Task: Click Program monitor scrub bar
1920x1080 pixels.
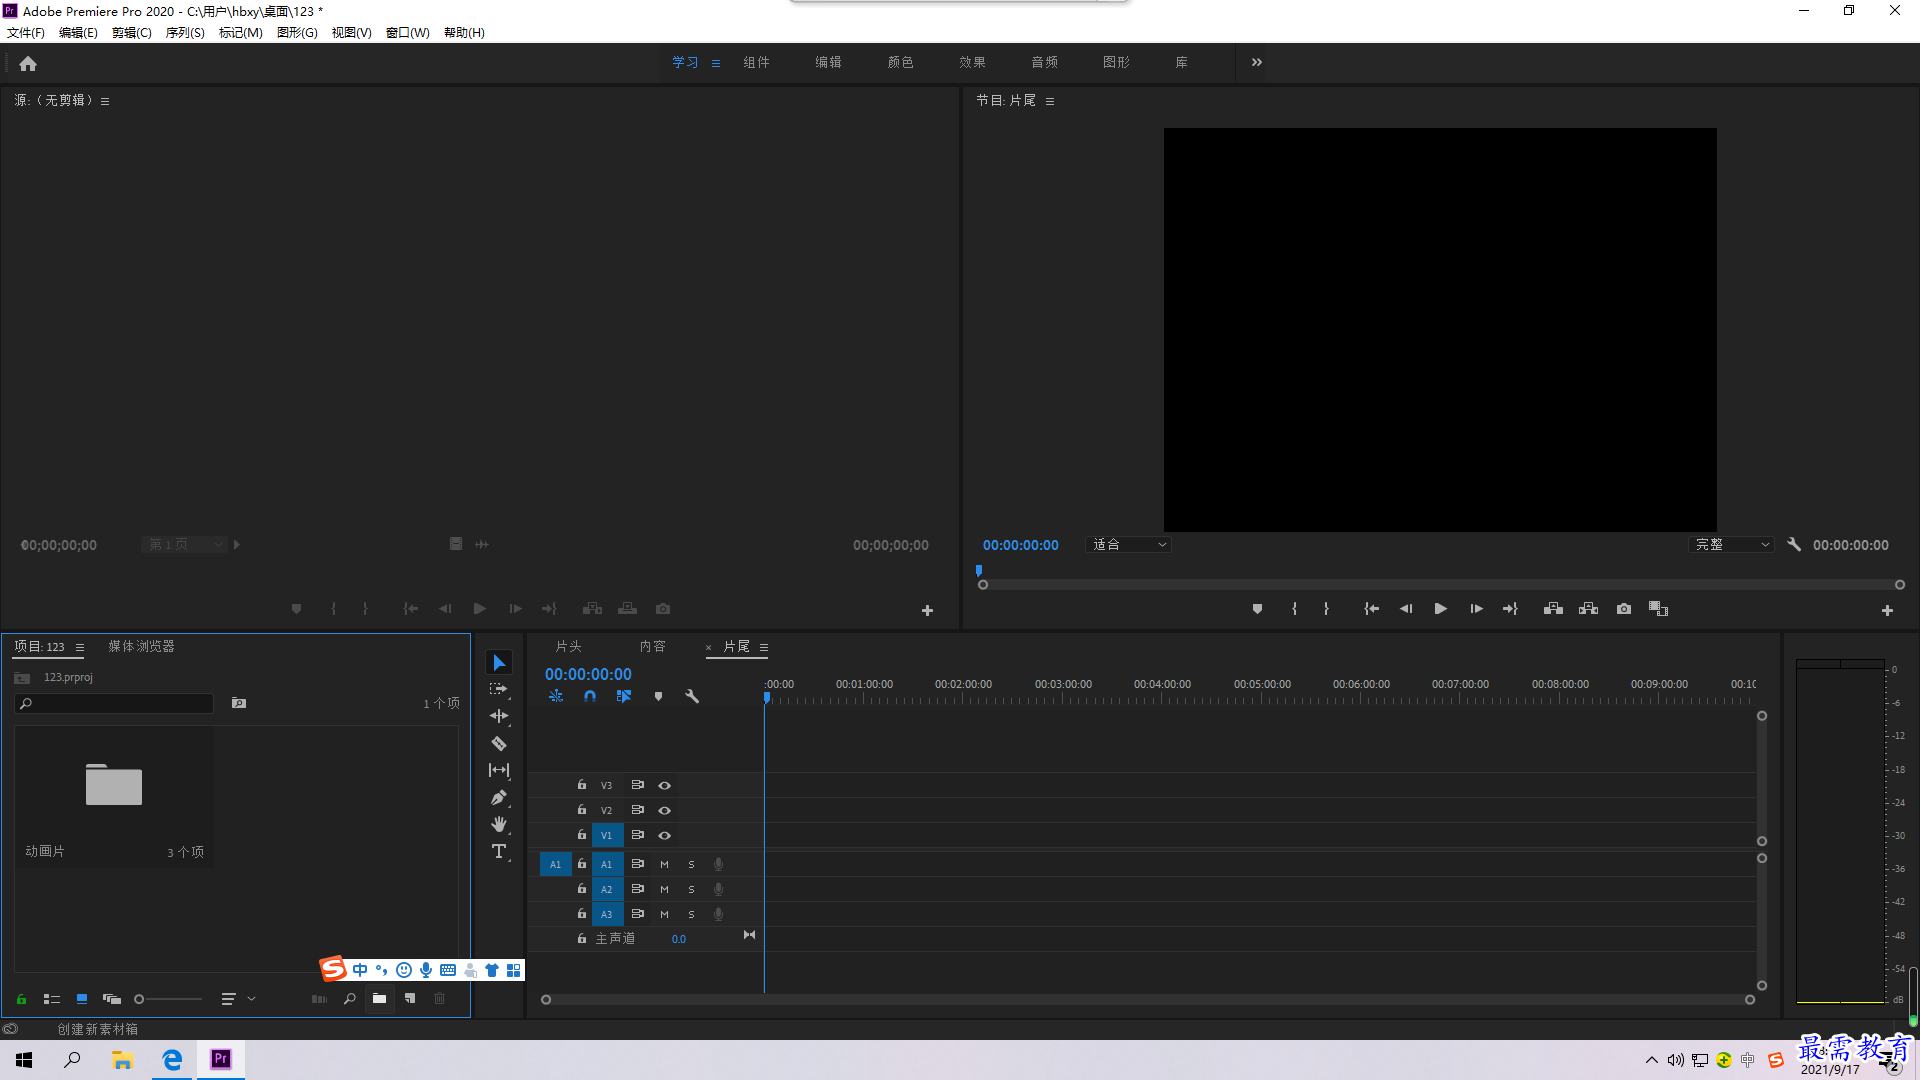Action: pyautogui.click(x=1441, y=585)
